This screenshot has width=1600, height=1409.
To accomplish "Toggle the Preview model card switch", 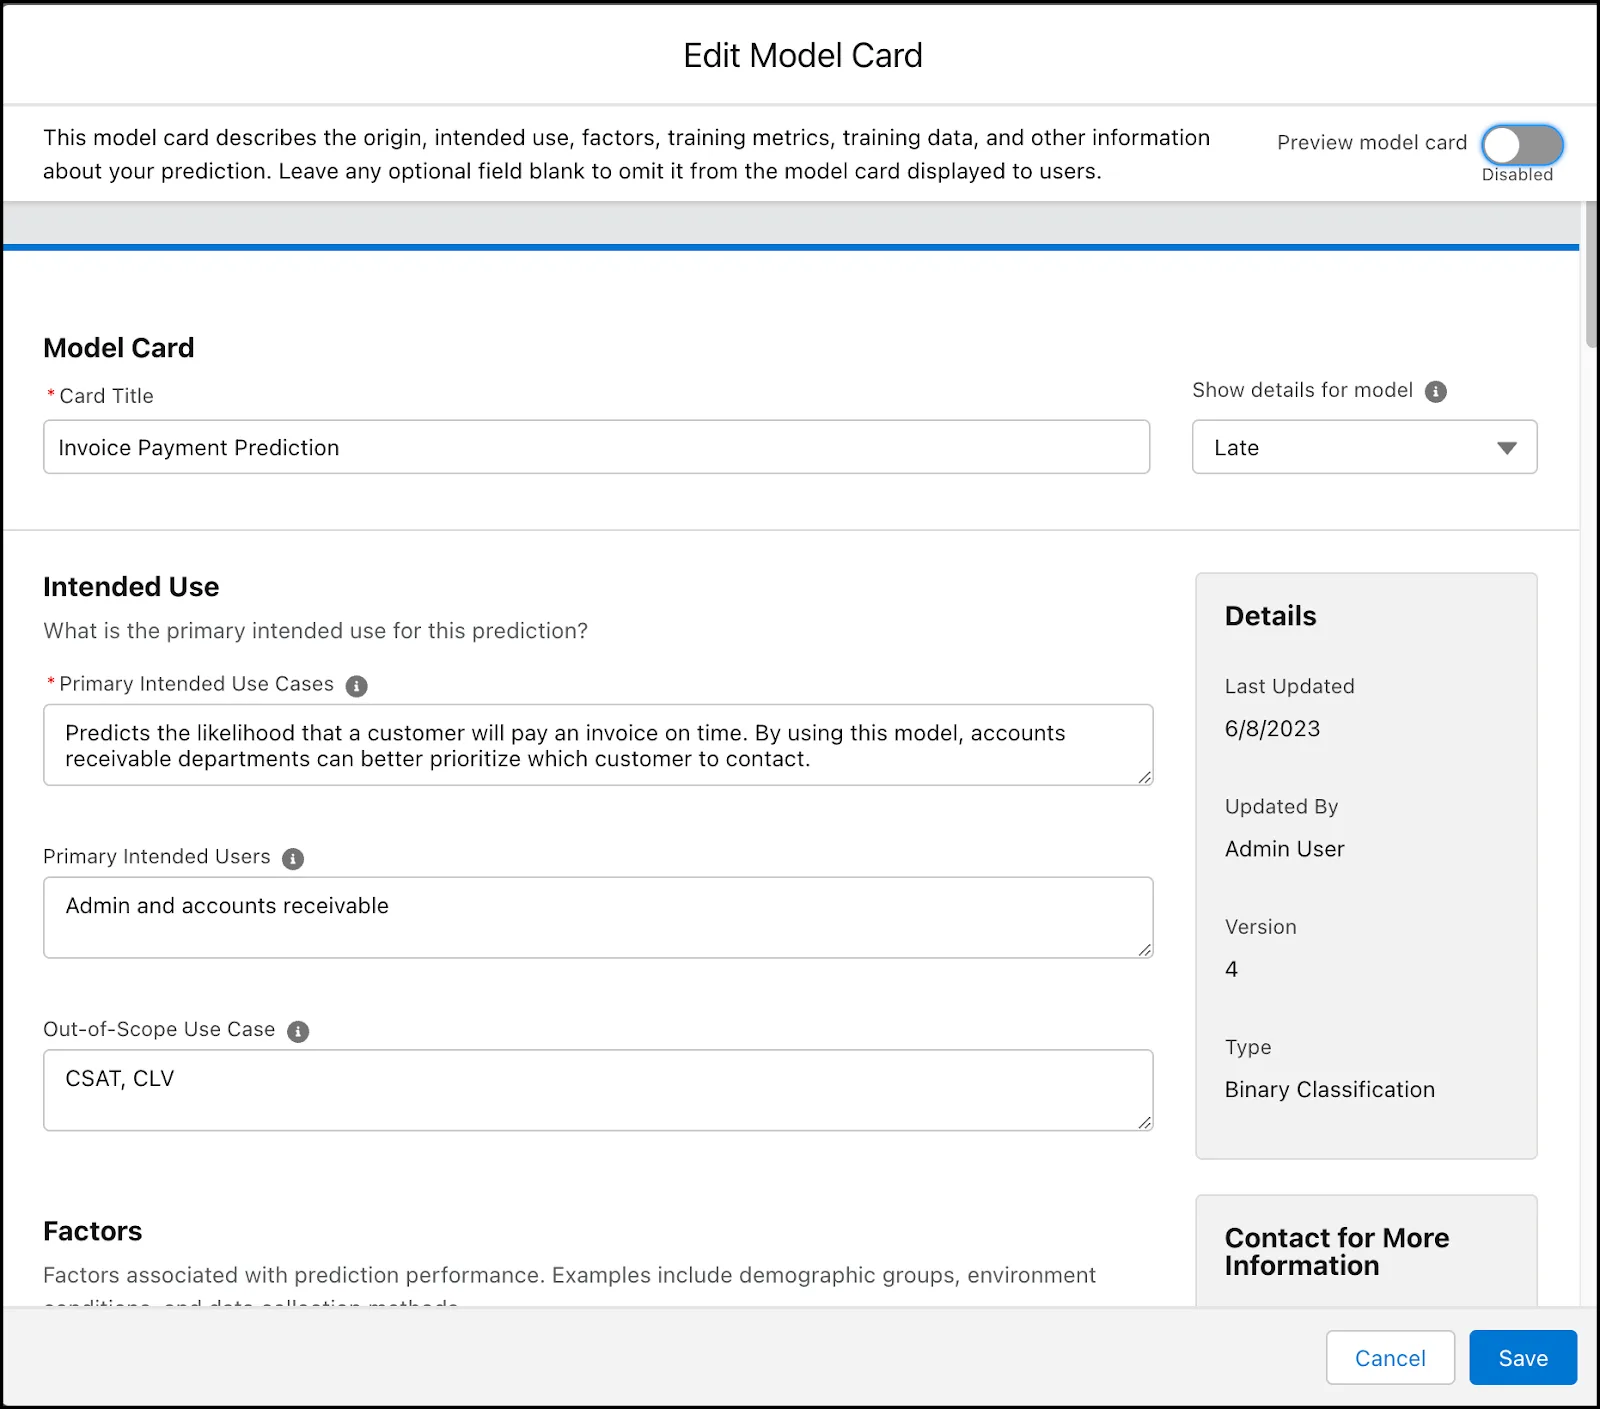I will 1522,146.
